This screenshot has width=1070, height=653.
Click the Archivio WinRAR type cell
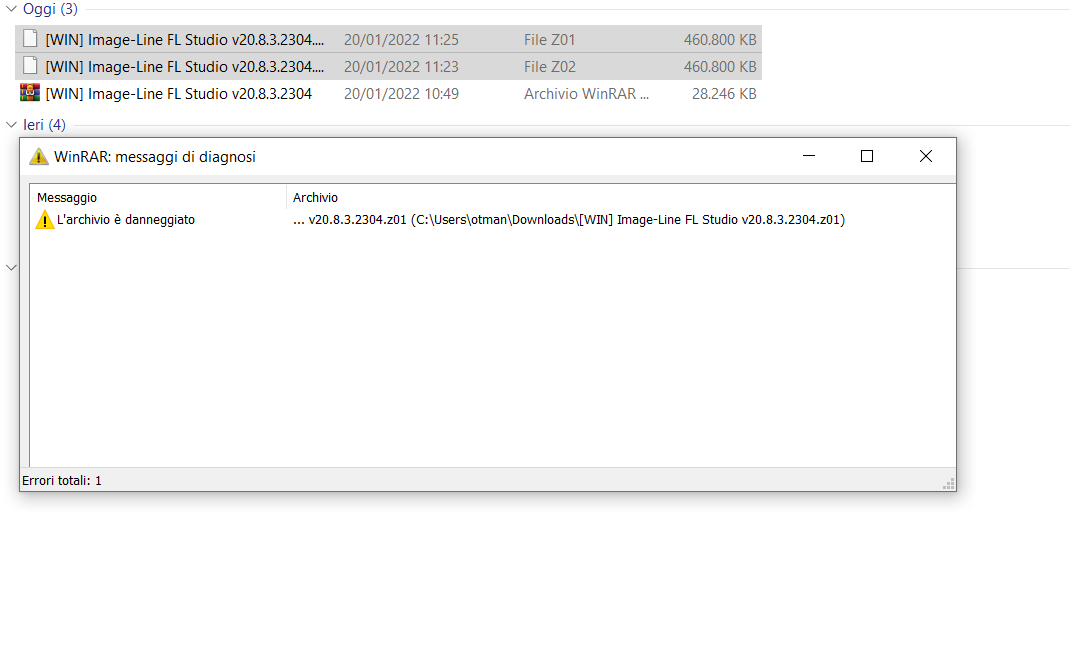[586, 93]
